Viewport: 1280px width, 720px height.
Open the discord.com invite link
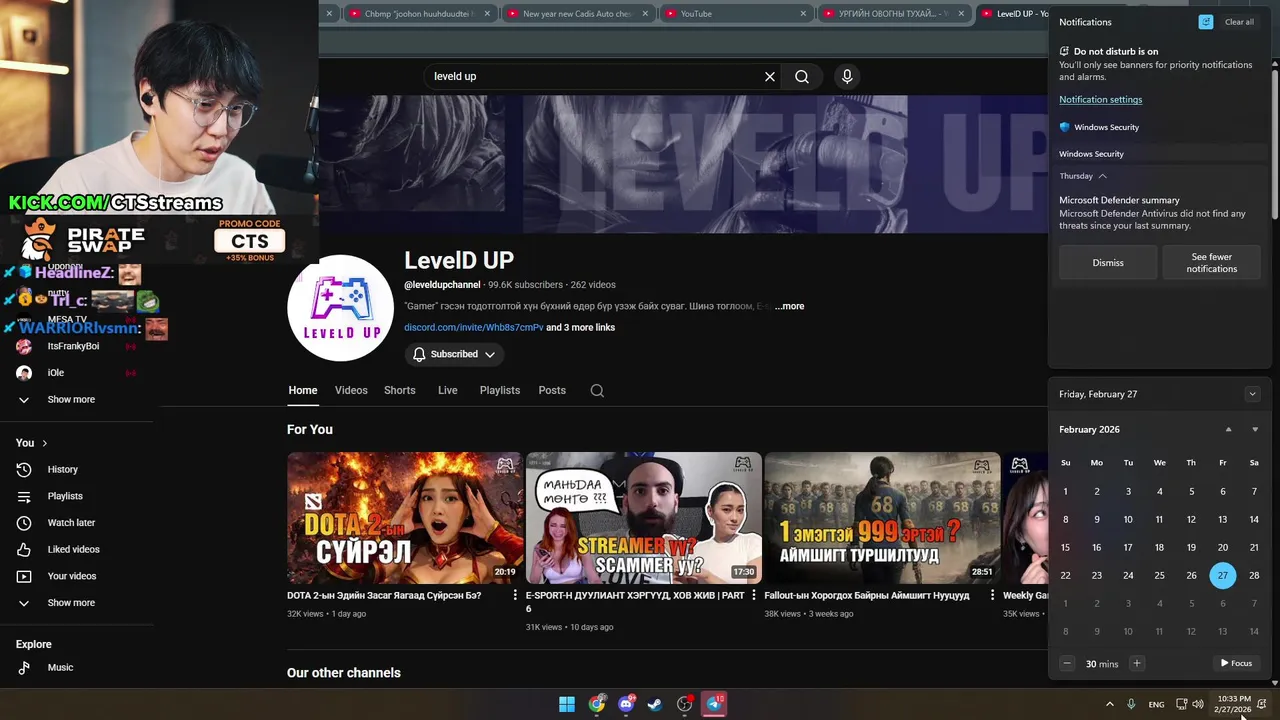474,327
